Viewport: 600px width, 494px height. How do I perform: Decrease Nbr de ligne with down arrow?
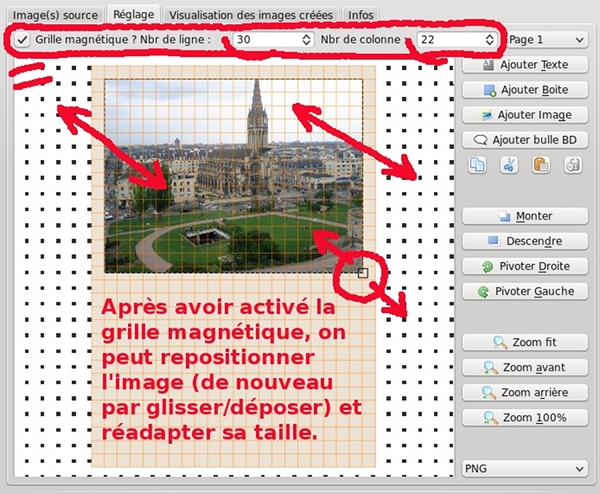pos(306,43)
